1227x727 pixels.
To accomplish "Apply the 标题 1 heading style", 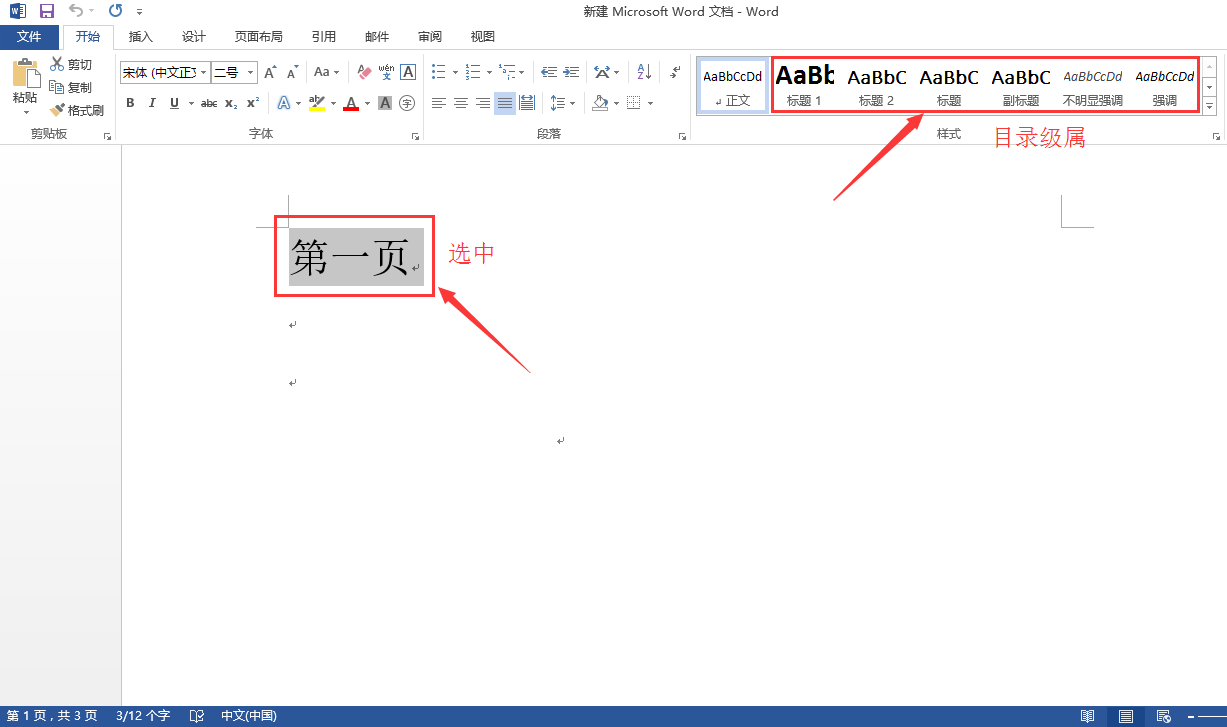I will pyautogui.click(x=804, y=85).
